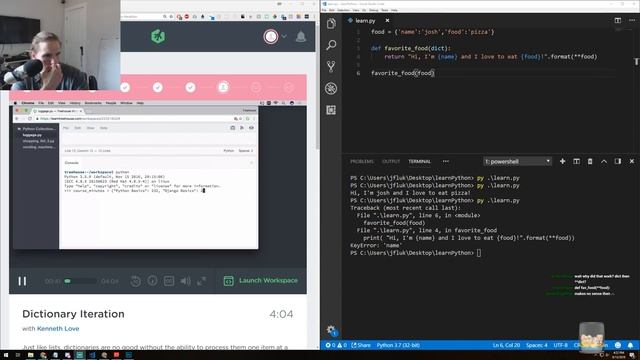Open notifications bell in VS Code status bar

(630, 345)
